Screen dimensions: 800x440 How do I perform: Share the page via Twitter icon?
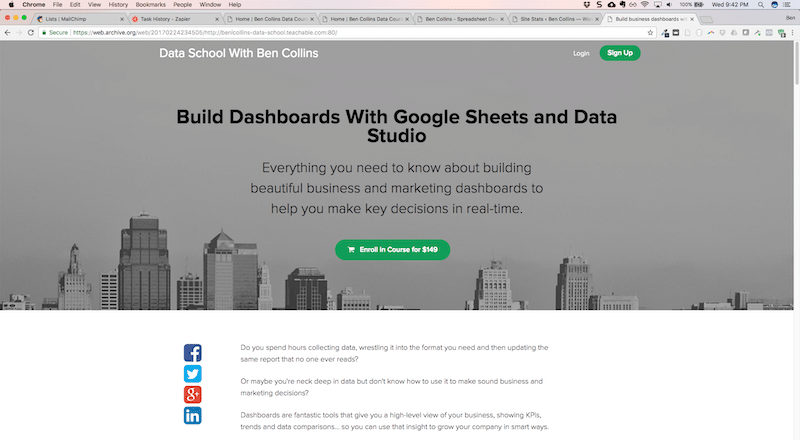(192, 374)
